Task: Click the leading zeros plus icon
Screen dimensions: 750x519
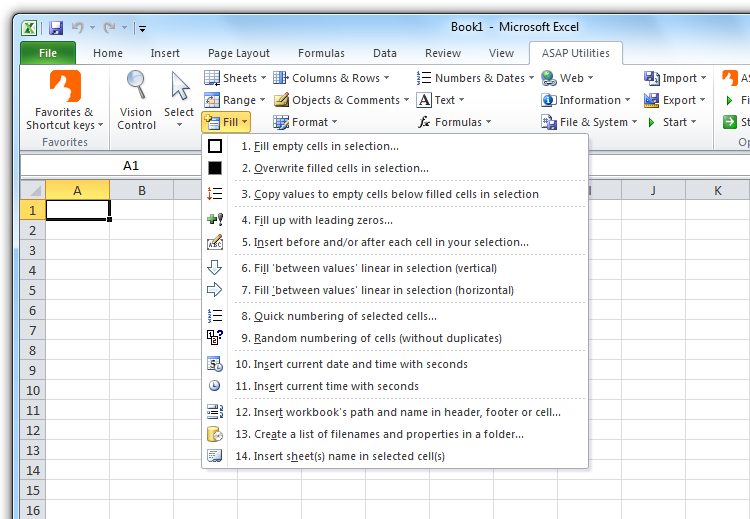Action: (x=215, y=220)
